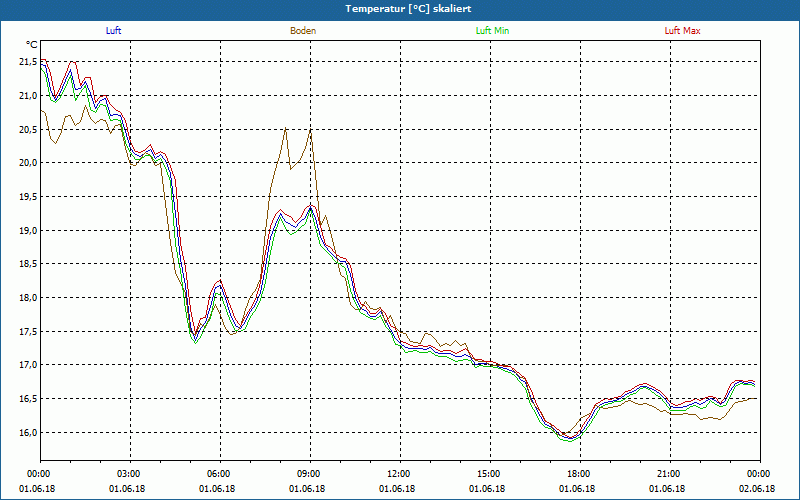Click the 16,5 y-axis value
Viewport: 800px width, 500px height.
[x=28, y=398]
